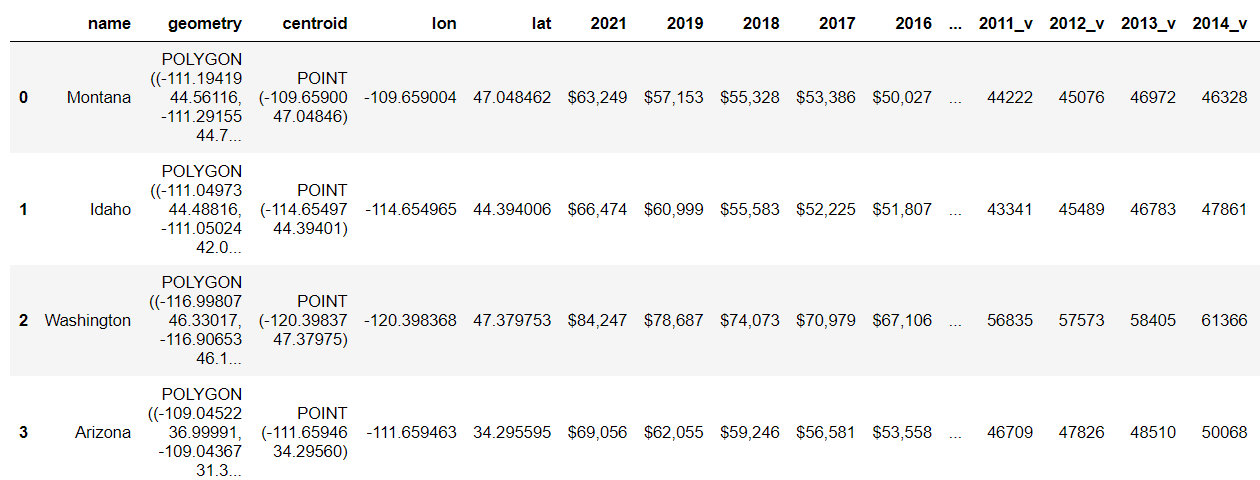Image resolution: width=1260 pixels, height=480 pixels.
Task: Click the Washington name cell
Action: [x=87, y=321]
